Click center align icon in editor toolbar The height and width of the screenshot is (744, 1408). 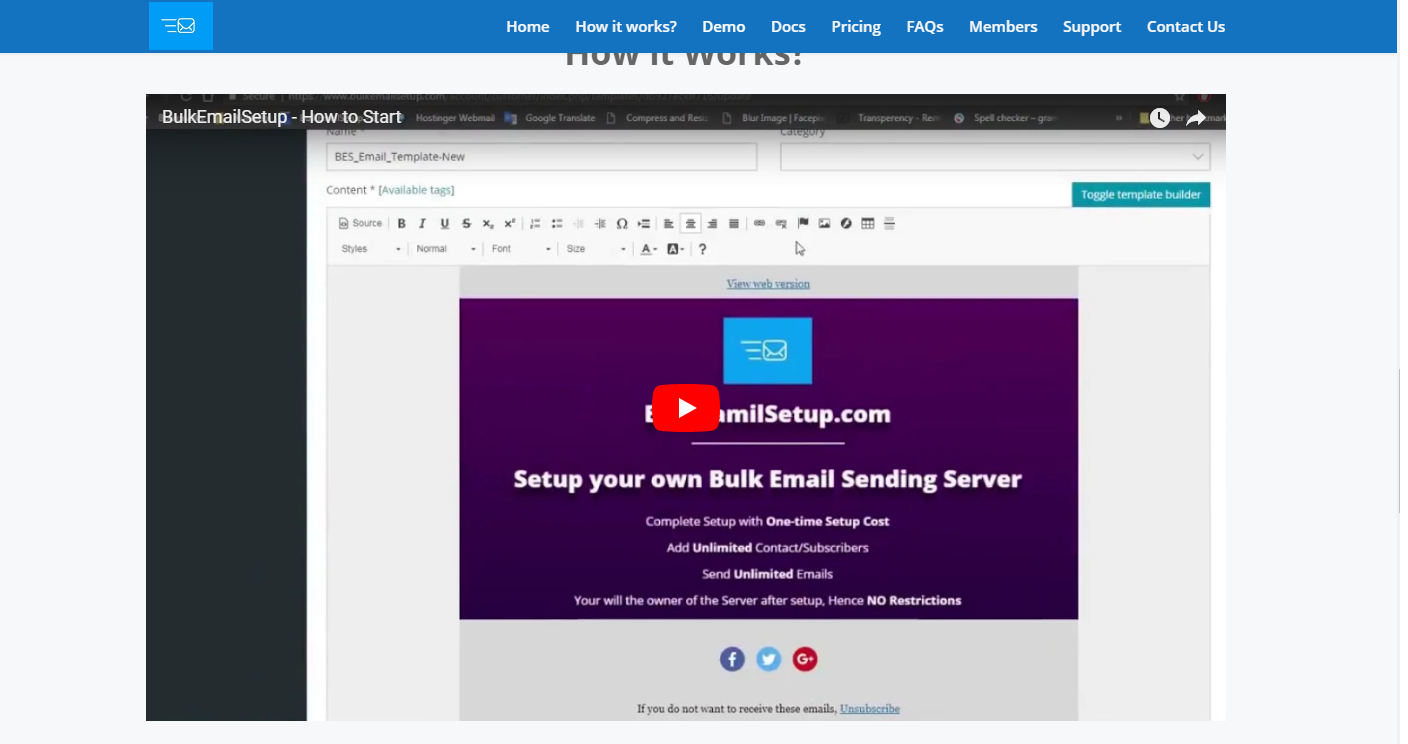(x=690, y=224)
